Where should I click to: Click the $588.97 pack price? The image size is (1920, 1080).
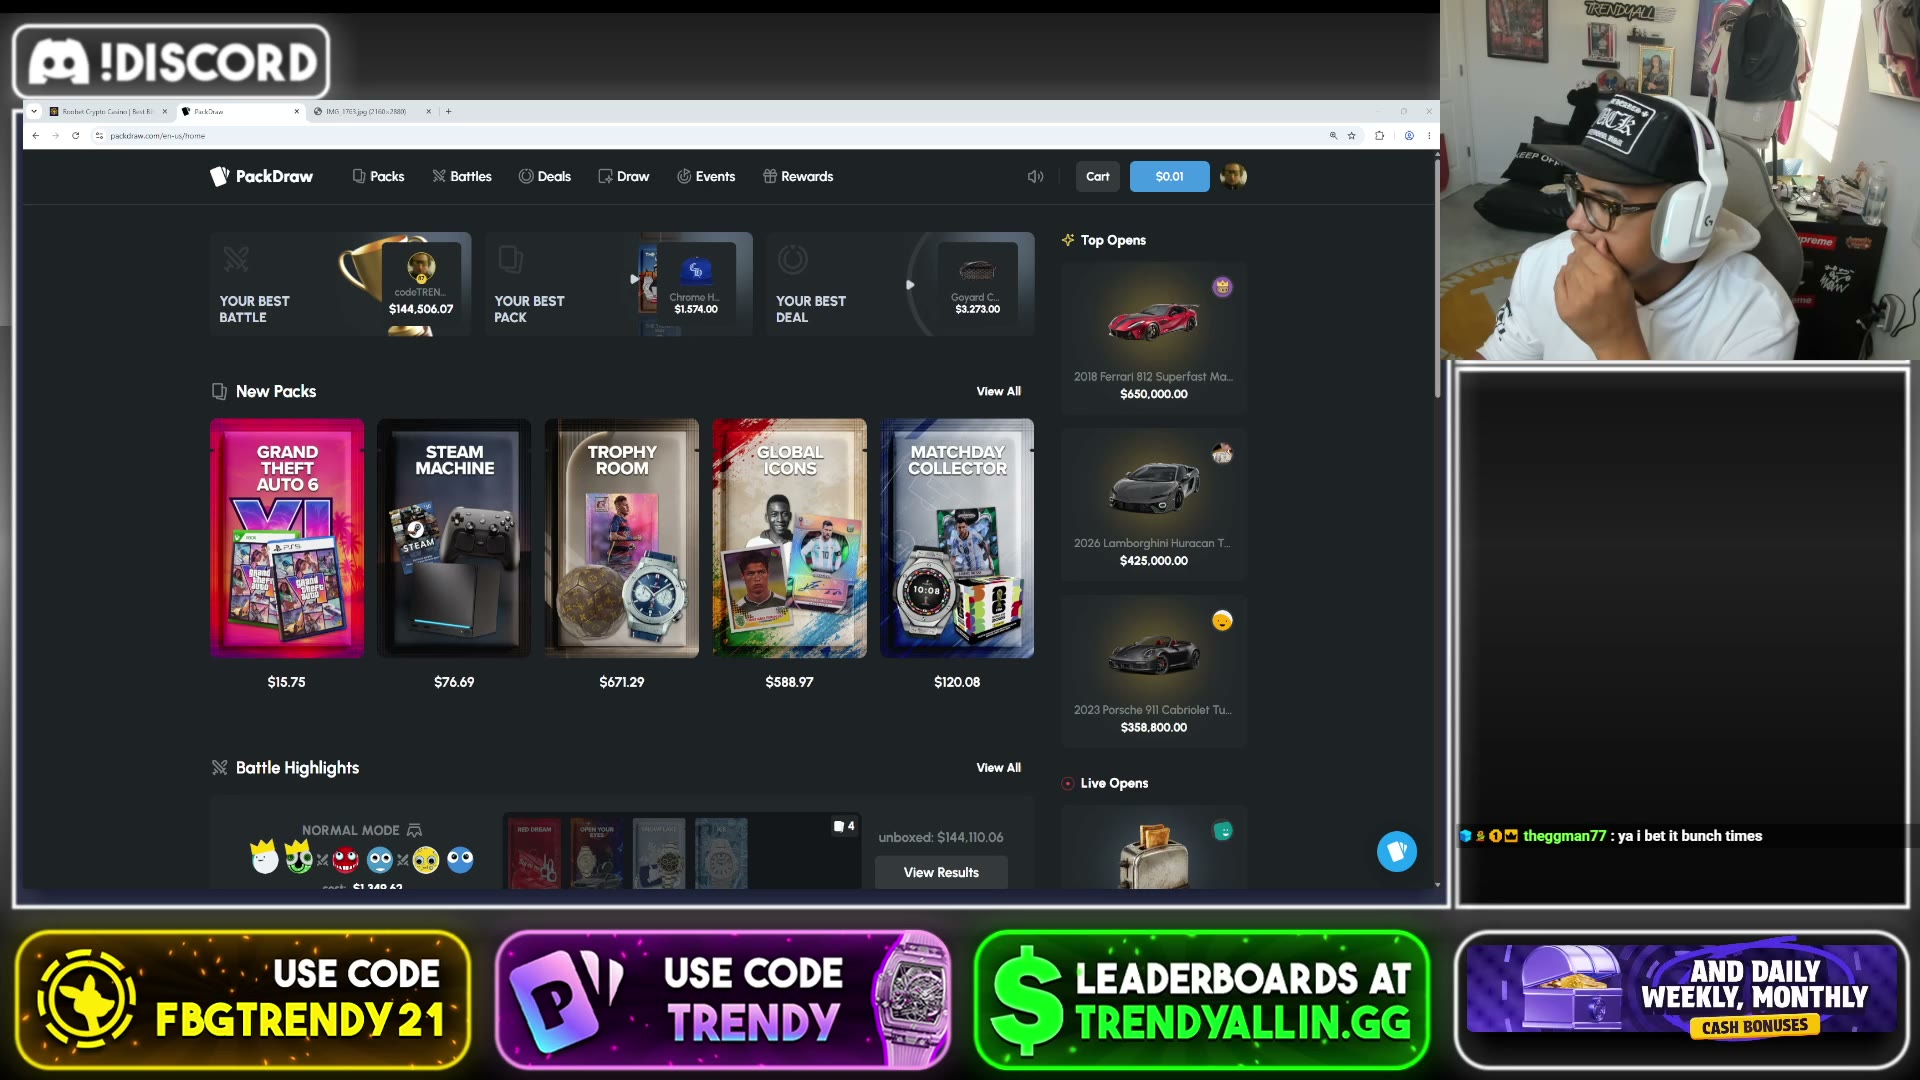click(789, 682)
